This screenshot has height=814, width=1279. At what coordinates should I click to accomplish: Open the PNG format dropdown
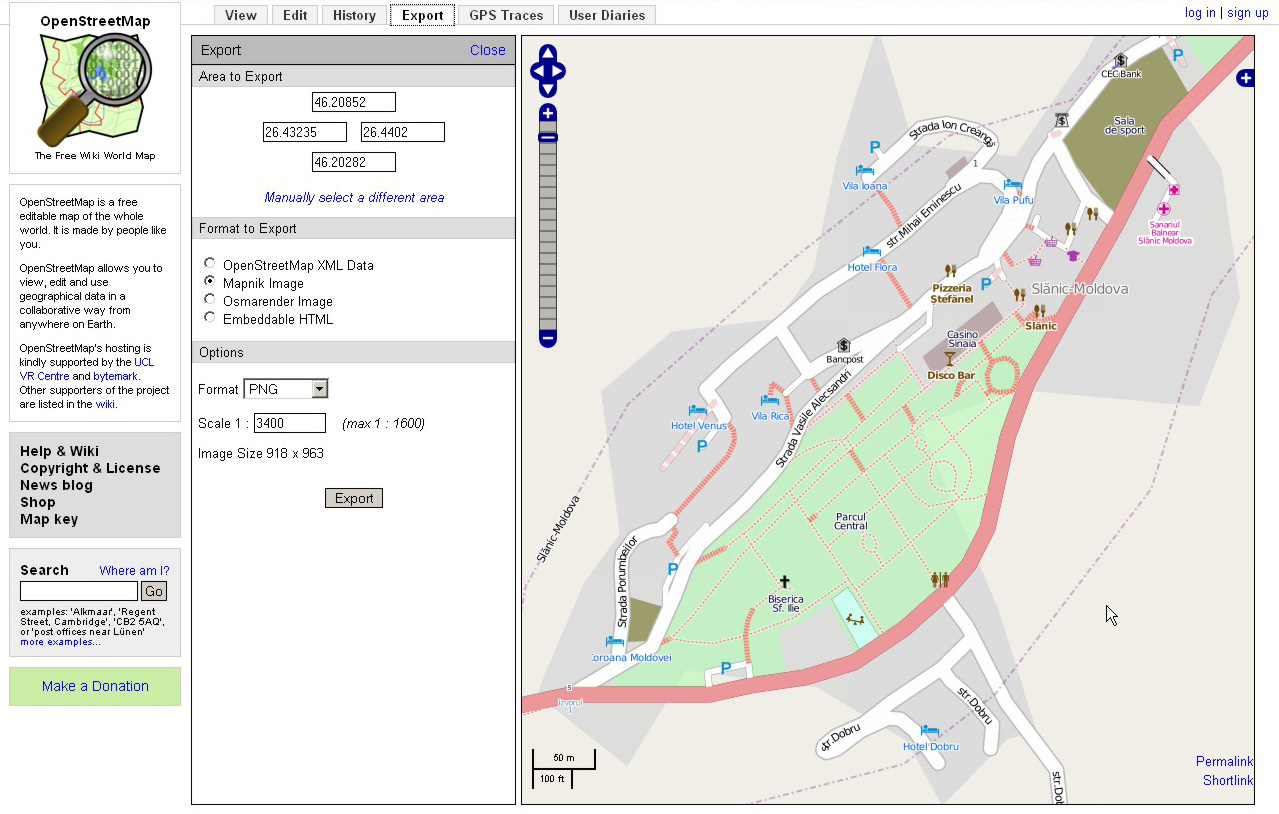click(x=286, y=389)
